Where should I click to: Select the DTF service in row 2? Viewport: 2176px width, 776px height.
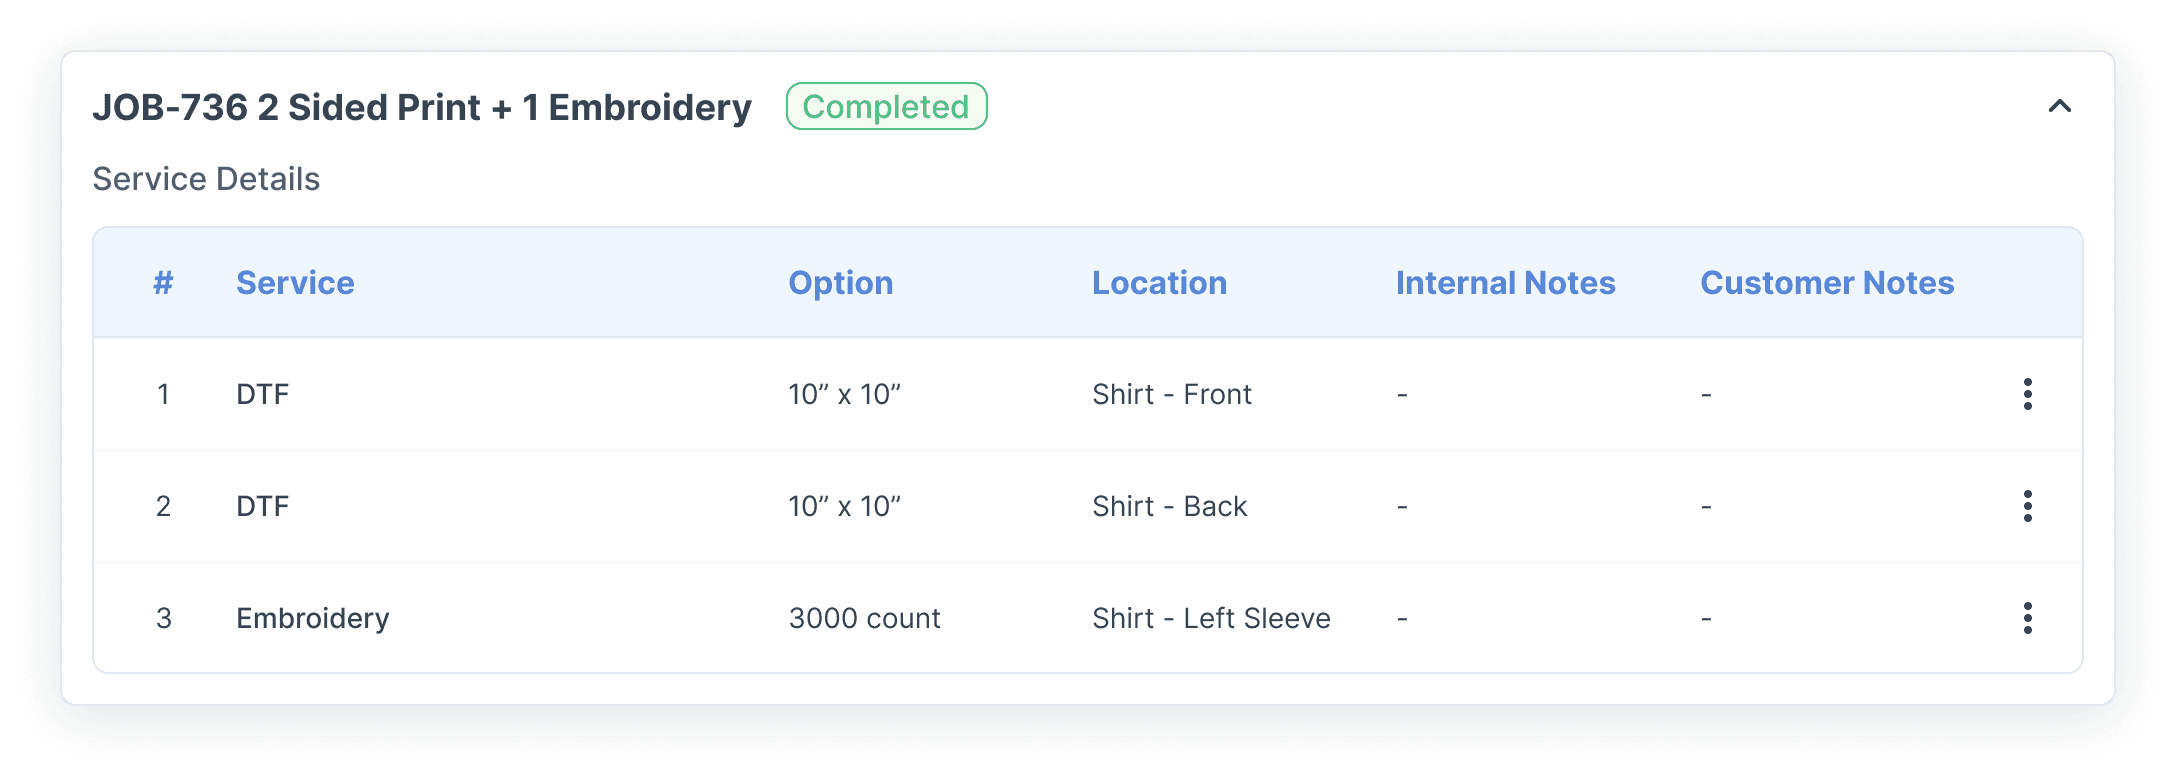(262, 506)
